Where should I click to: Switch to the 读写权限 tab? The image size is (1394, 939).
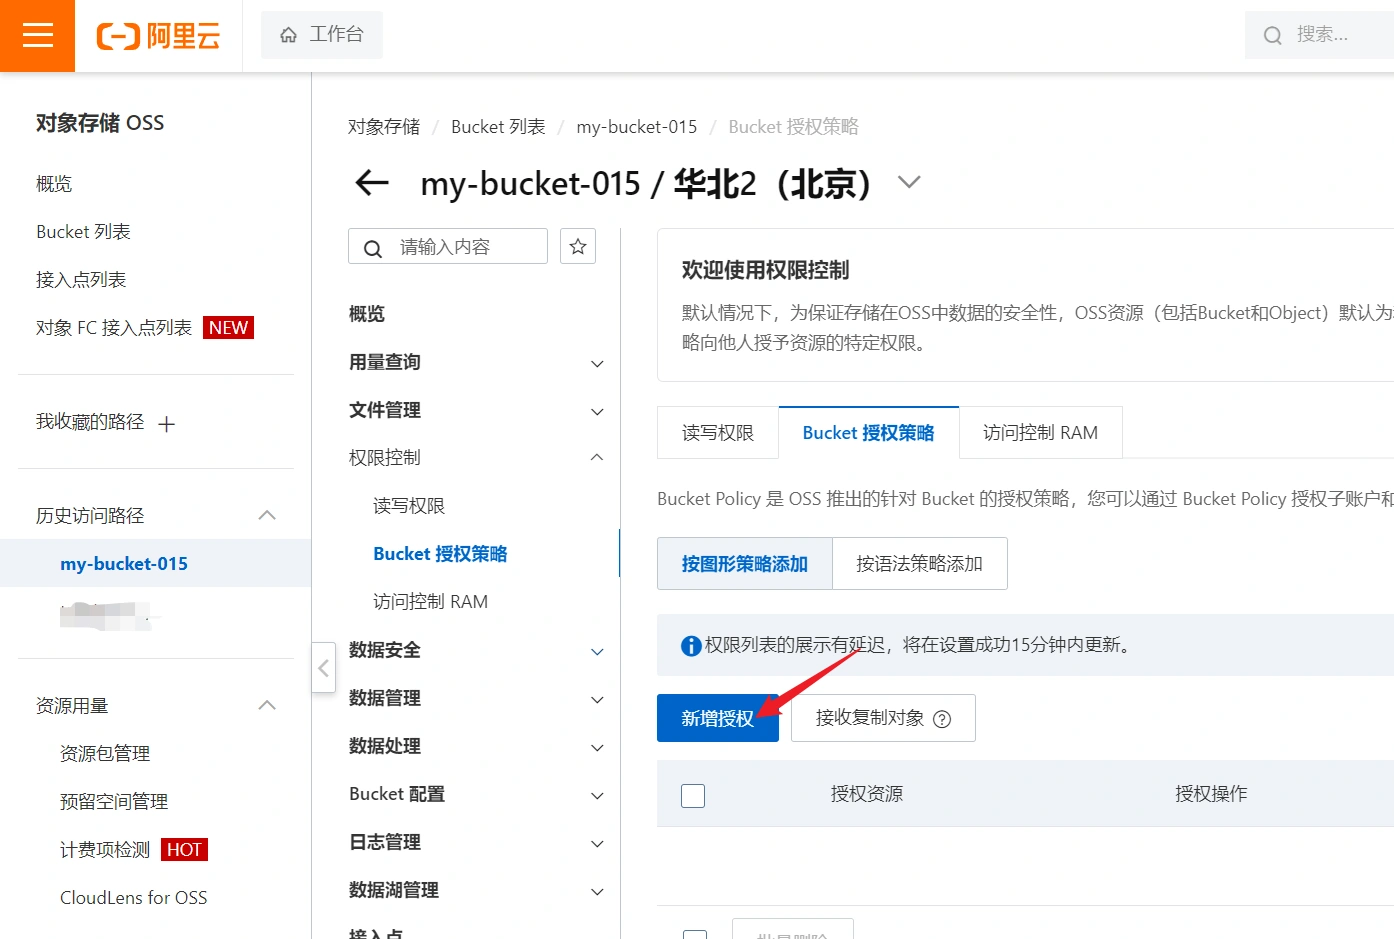[x=717, y=433]
